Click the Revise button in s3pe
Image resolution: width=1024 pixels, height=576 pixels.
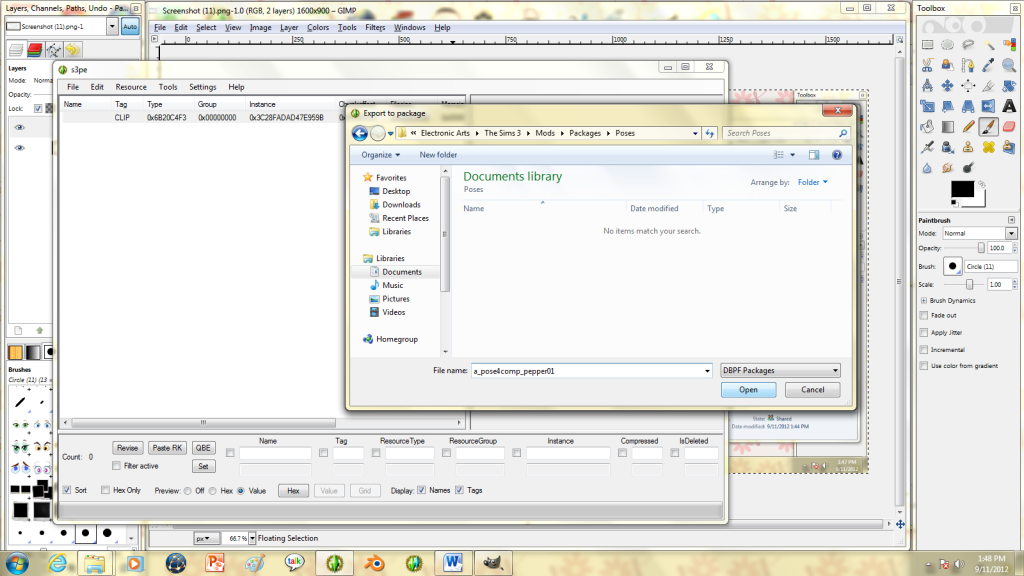point(127,448)
